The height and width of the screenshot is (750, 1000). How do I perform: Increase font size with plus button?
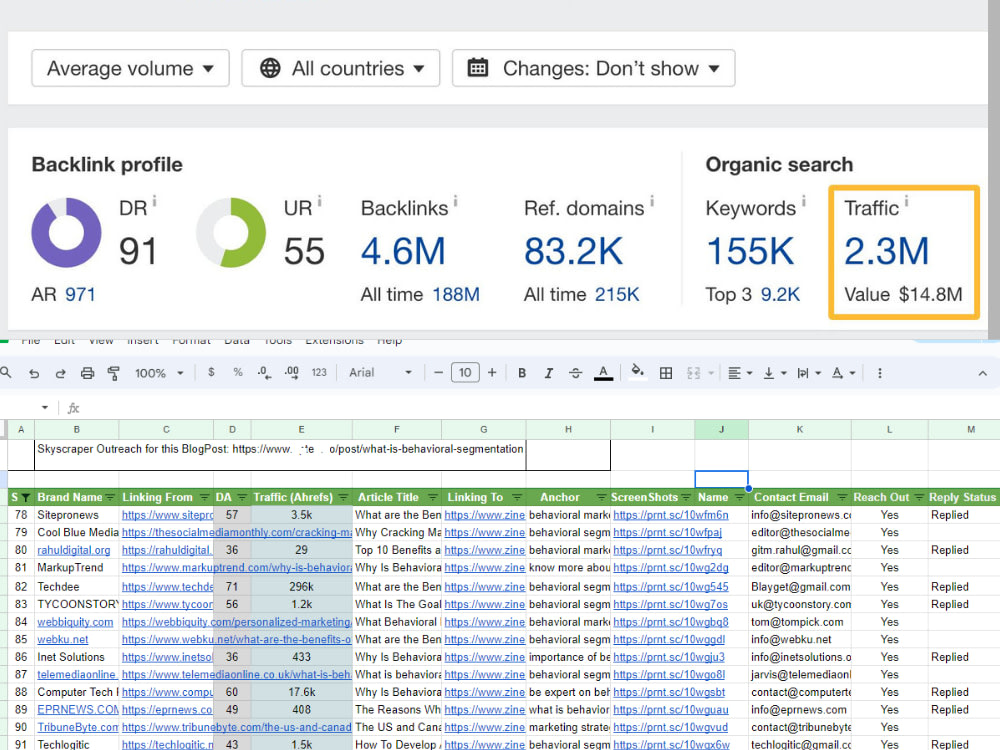pos(492,372)
